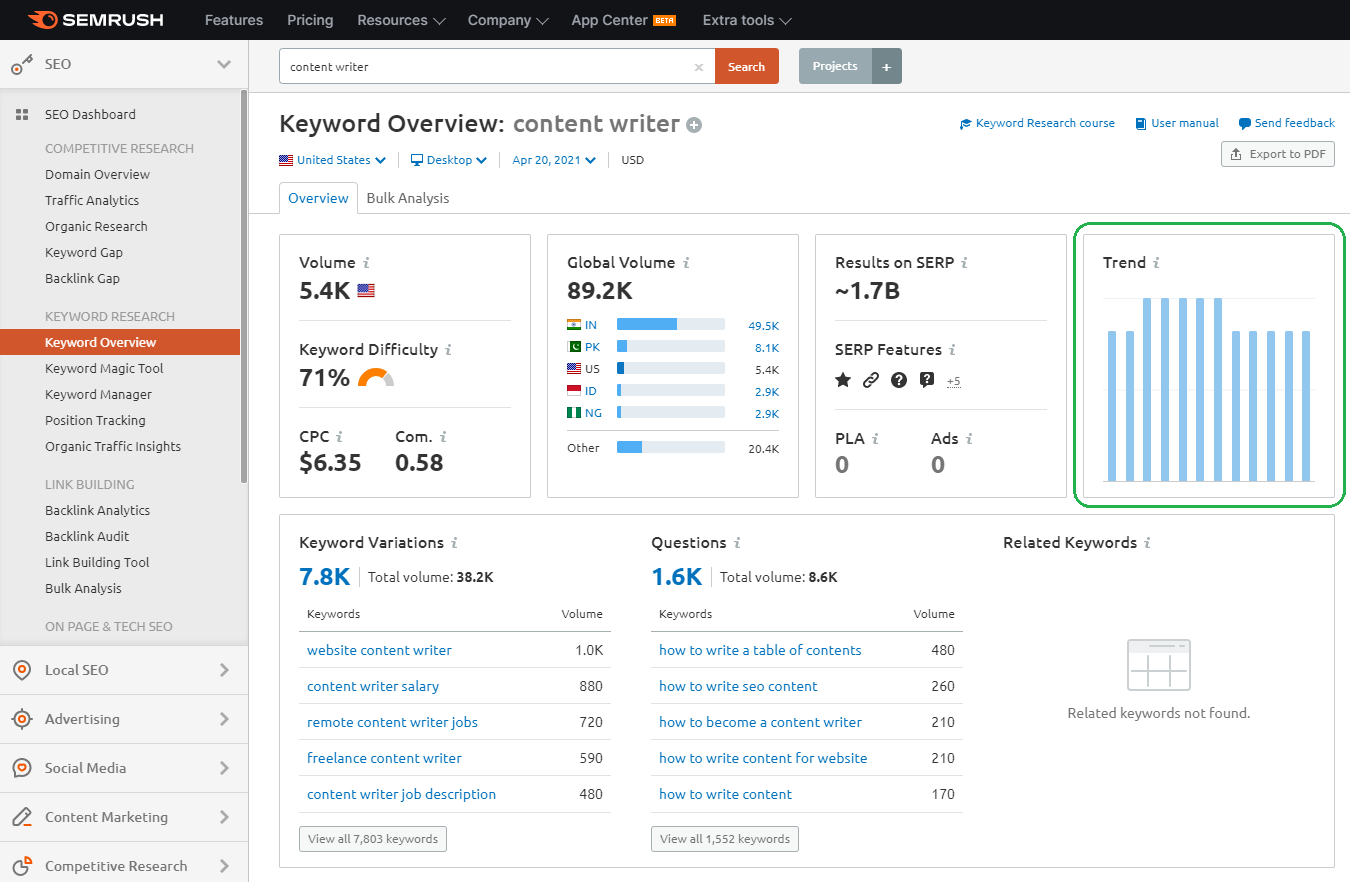Expand the Social Media section chevron
This screenshot has width=1350, height=882.
pyautogui.click(x=224, y=768)
